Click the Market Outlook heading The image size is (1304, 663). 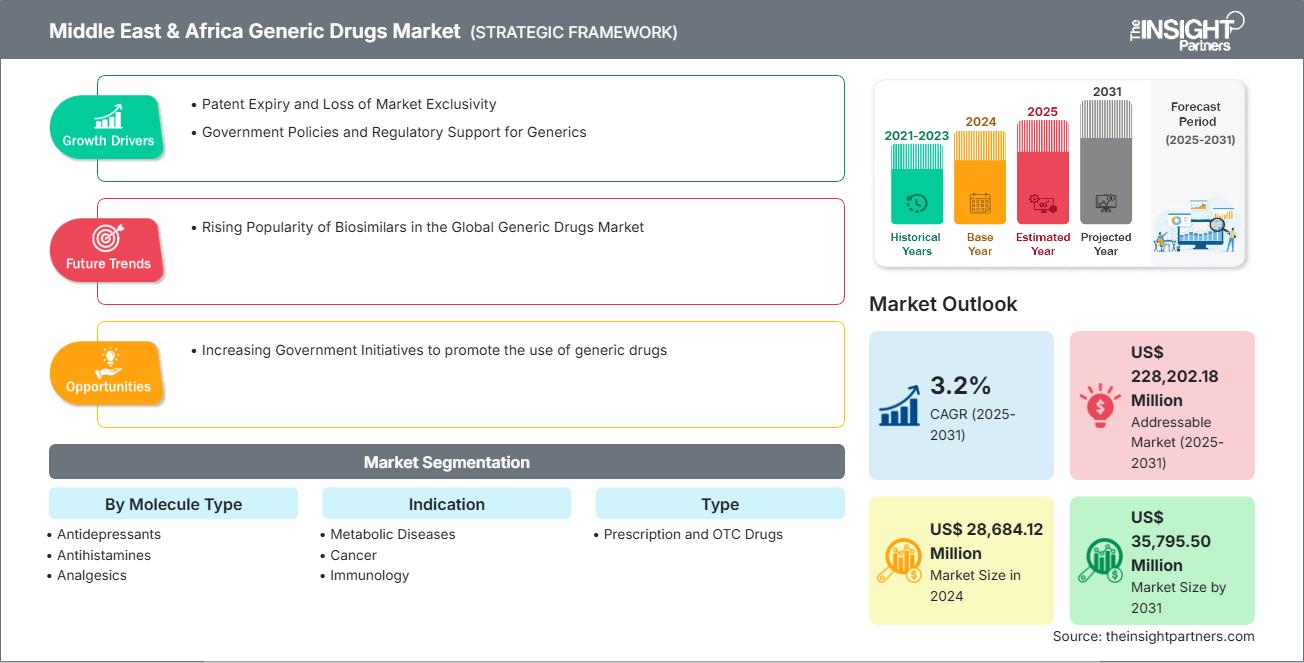pos(943,304)
